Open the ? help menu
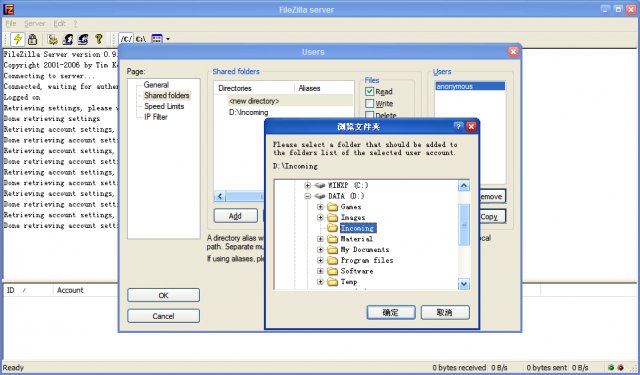Image resolution: width=640 pixels, height=375 pixels. point(76,24)
